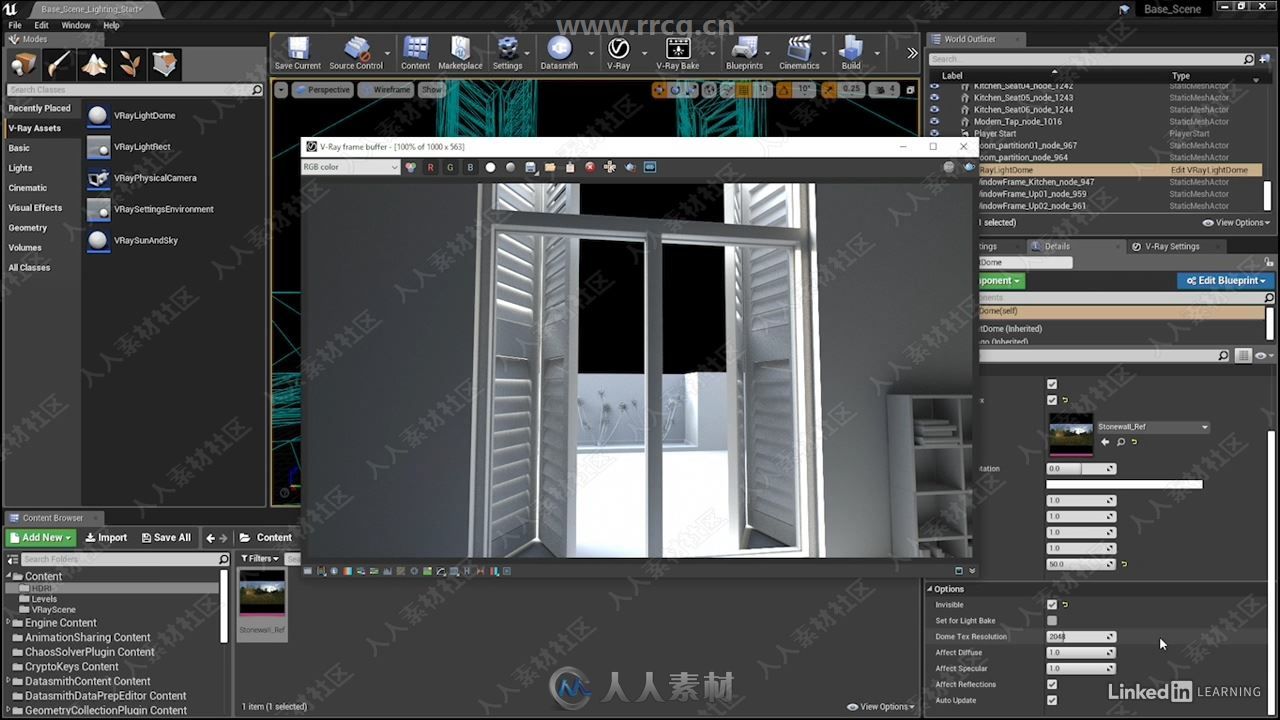The width and height of the screenshot is (1280, 720).
Task: Select the Place mode icon
Action: (x=24, y=65)
